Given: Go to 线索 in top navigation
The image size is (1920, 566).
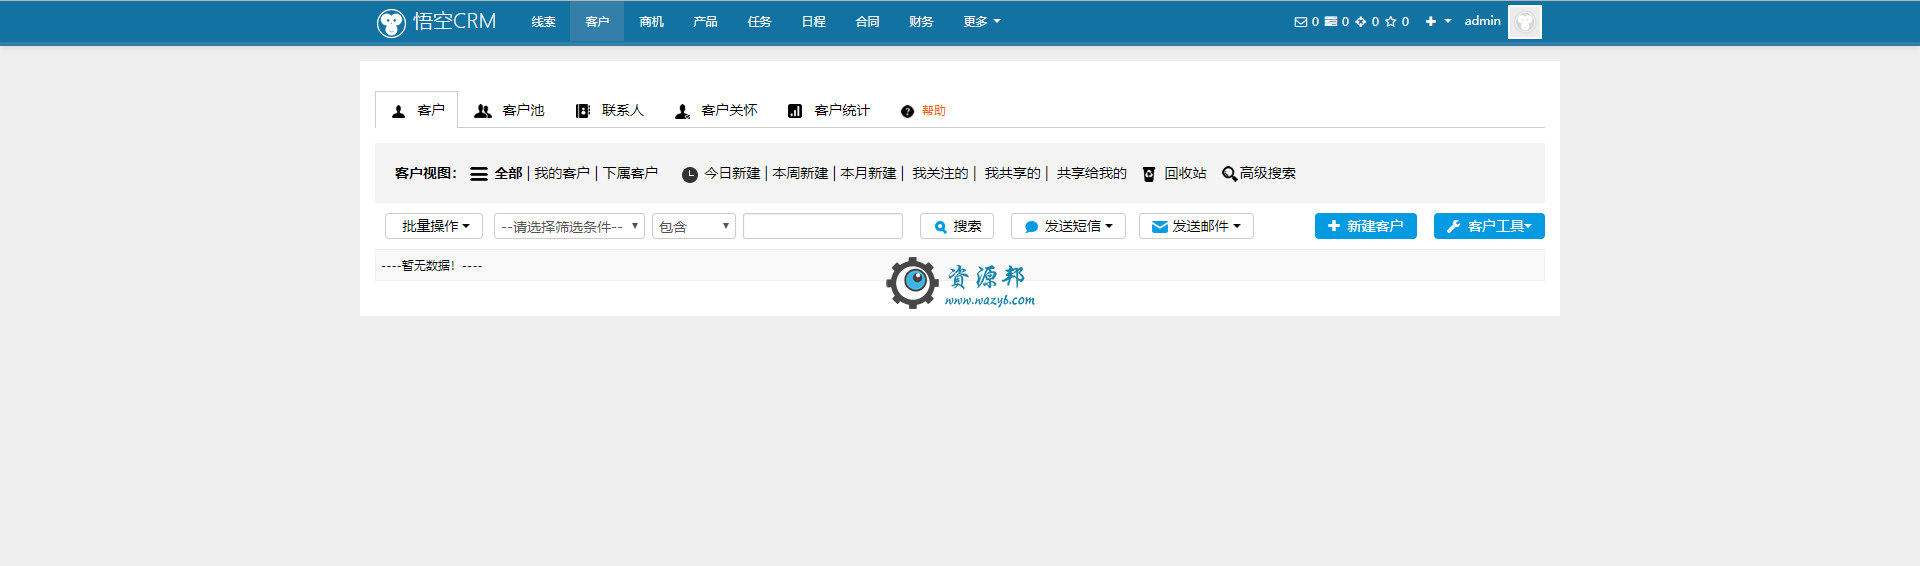Looking at the screenshot, I should (x=543, y=22).
